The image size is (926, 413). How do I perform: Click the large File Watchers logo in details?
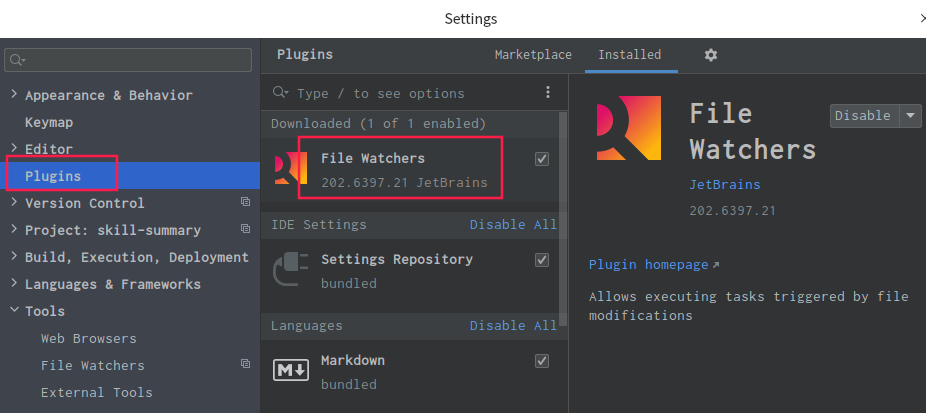[x=629, y=128]
